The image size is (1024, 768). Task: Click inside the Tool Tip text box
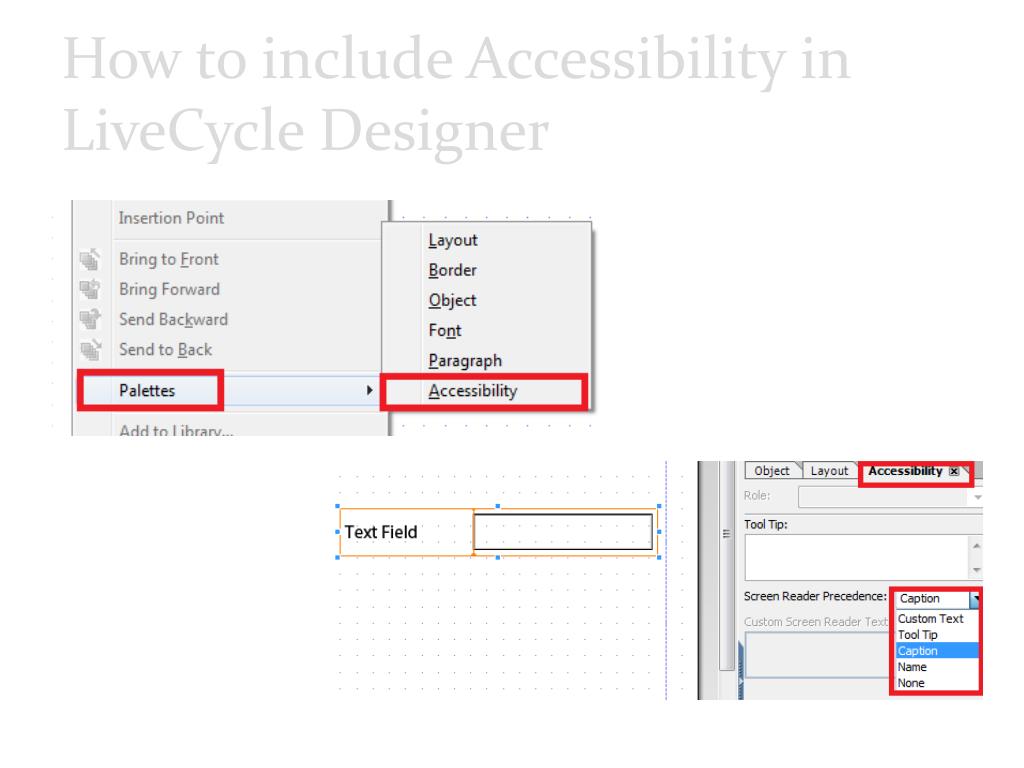tap(856, 558)
